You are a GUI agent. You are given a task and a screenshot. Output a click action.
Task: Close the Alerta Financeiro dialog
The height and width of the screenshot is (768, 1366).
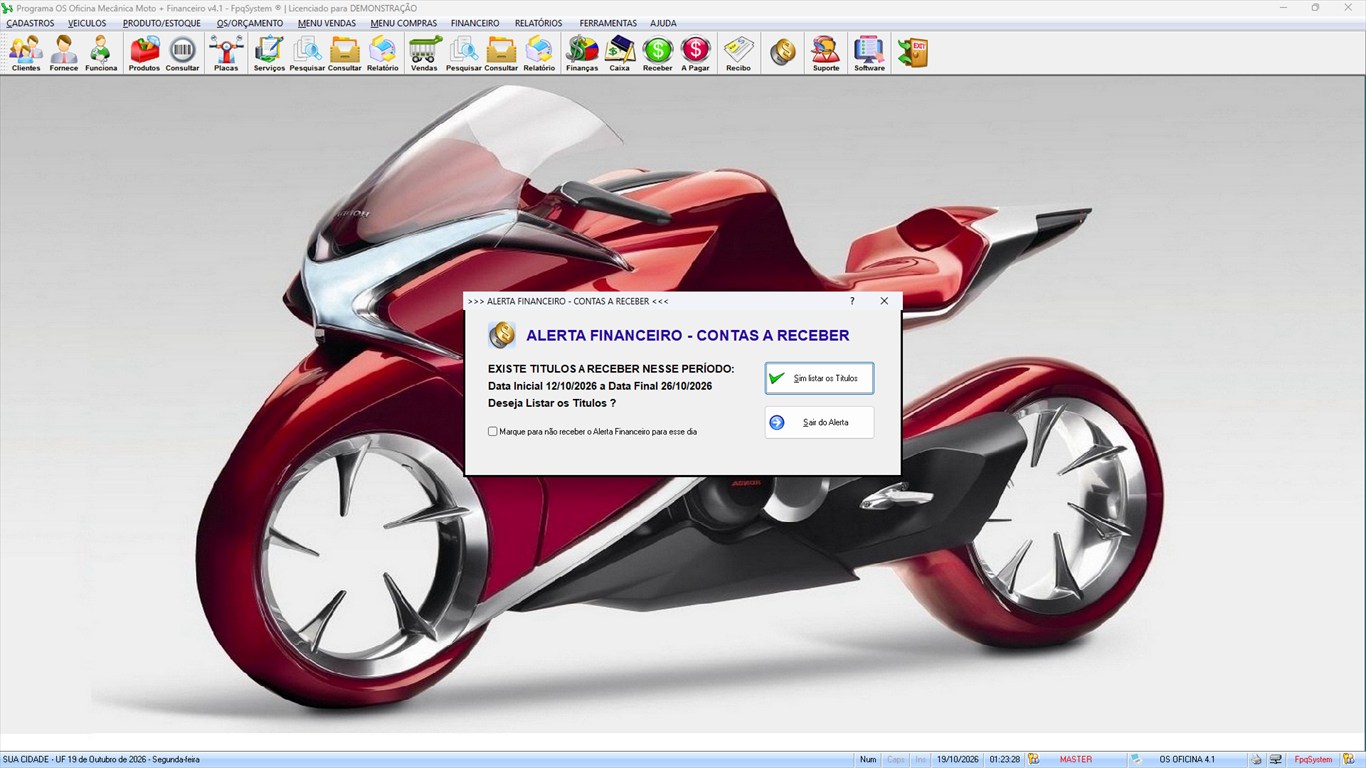pyautogui.click(x=884, y=301)
